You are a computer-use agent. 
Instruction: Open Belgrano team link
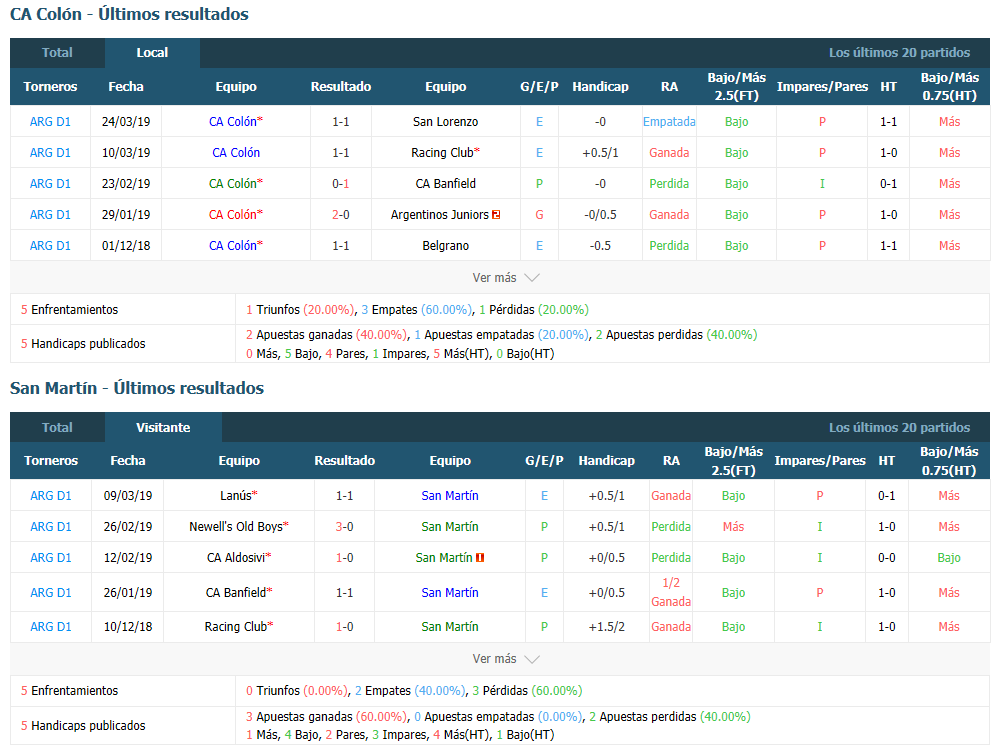(446, 246)
